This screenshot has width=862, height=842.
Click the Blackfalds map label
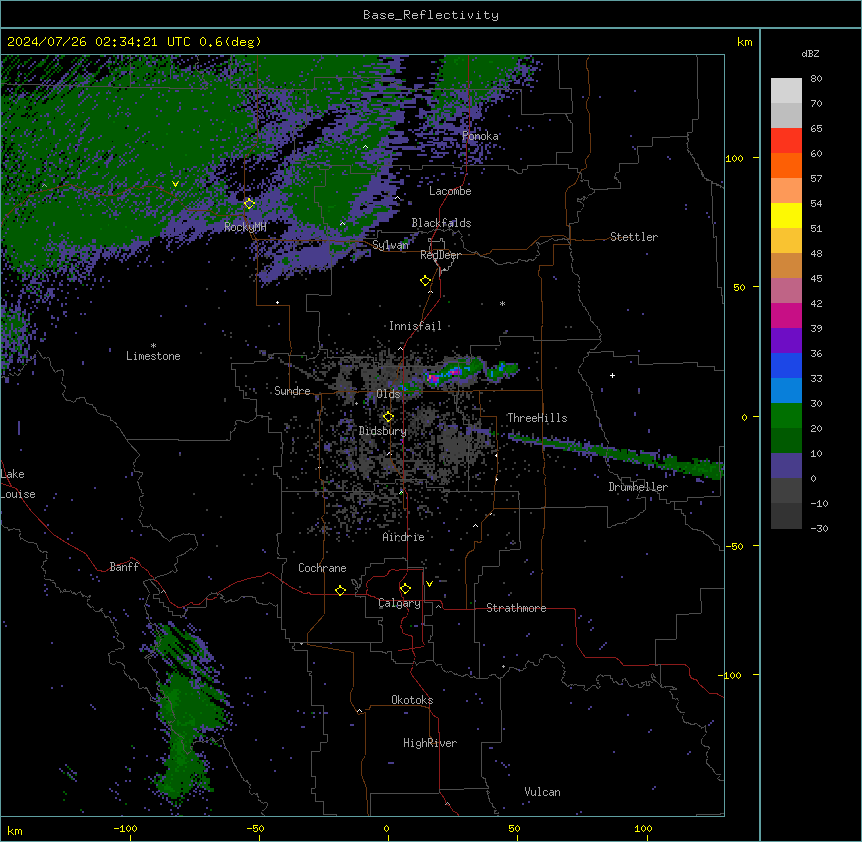pyautogui.click(x=441, y=223)
